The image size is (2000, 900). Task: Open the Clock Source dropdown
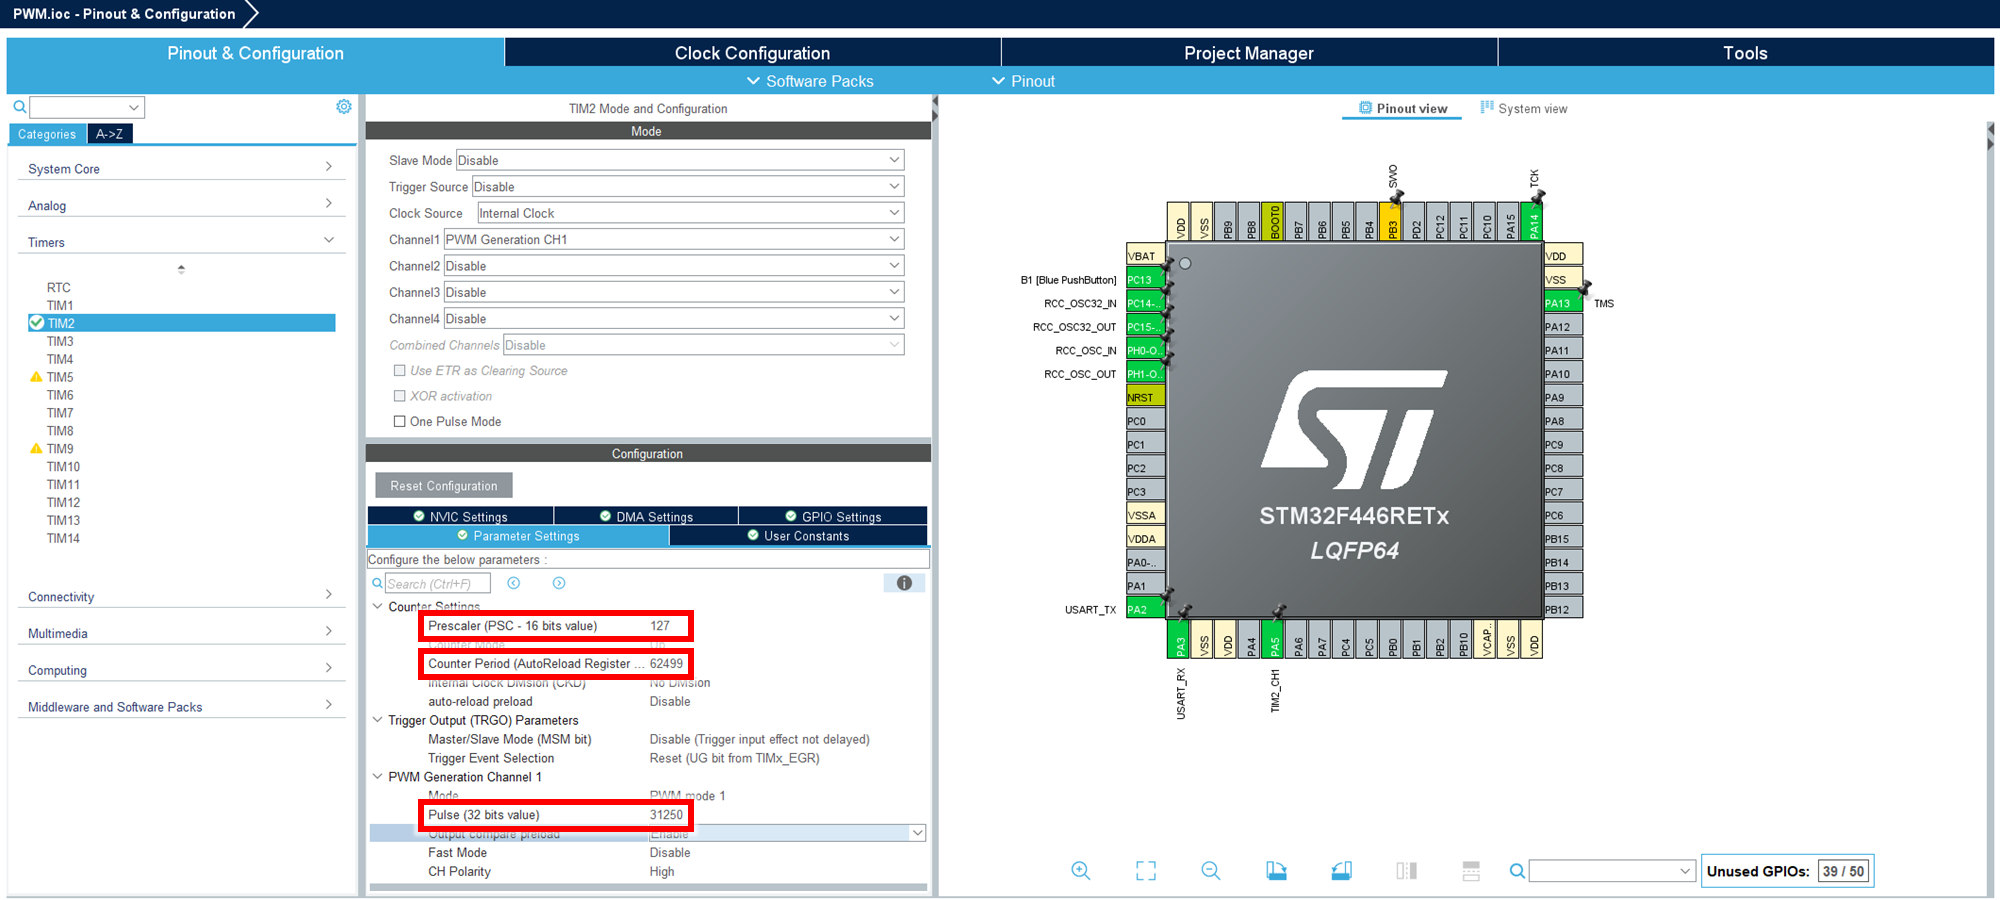click(x=690, y=213)
